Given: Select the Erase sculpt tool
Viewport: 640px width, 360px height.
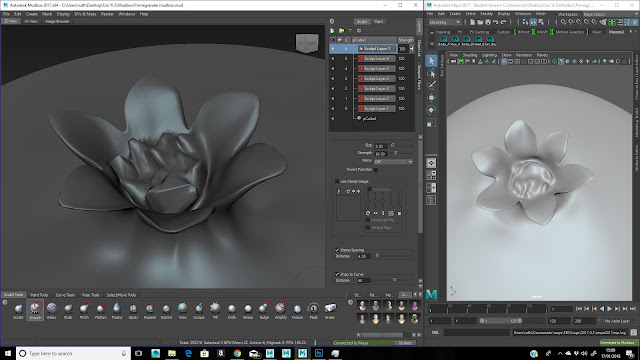Looking at the screenshot, I should coord(330,311).
